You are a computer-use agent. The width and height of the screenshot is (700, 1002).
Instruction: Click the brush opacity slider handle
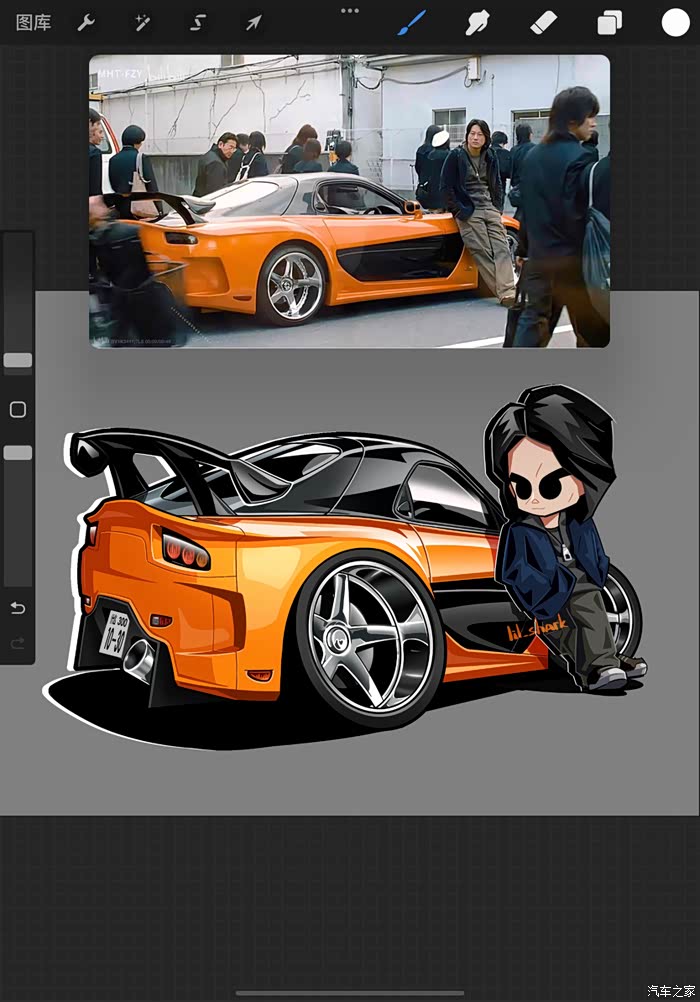click(x=18, y=452)
